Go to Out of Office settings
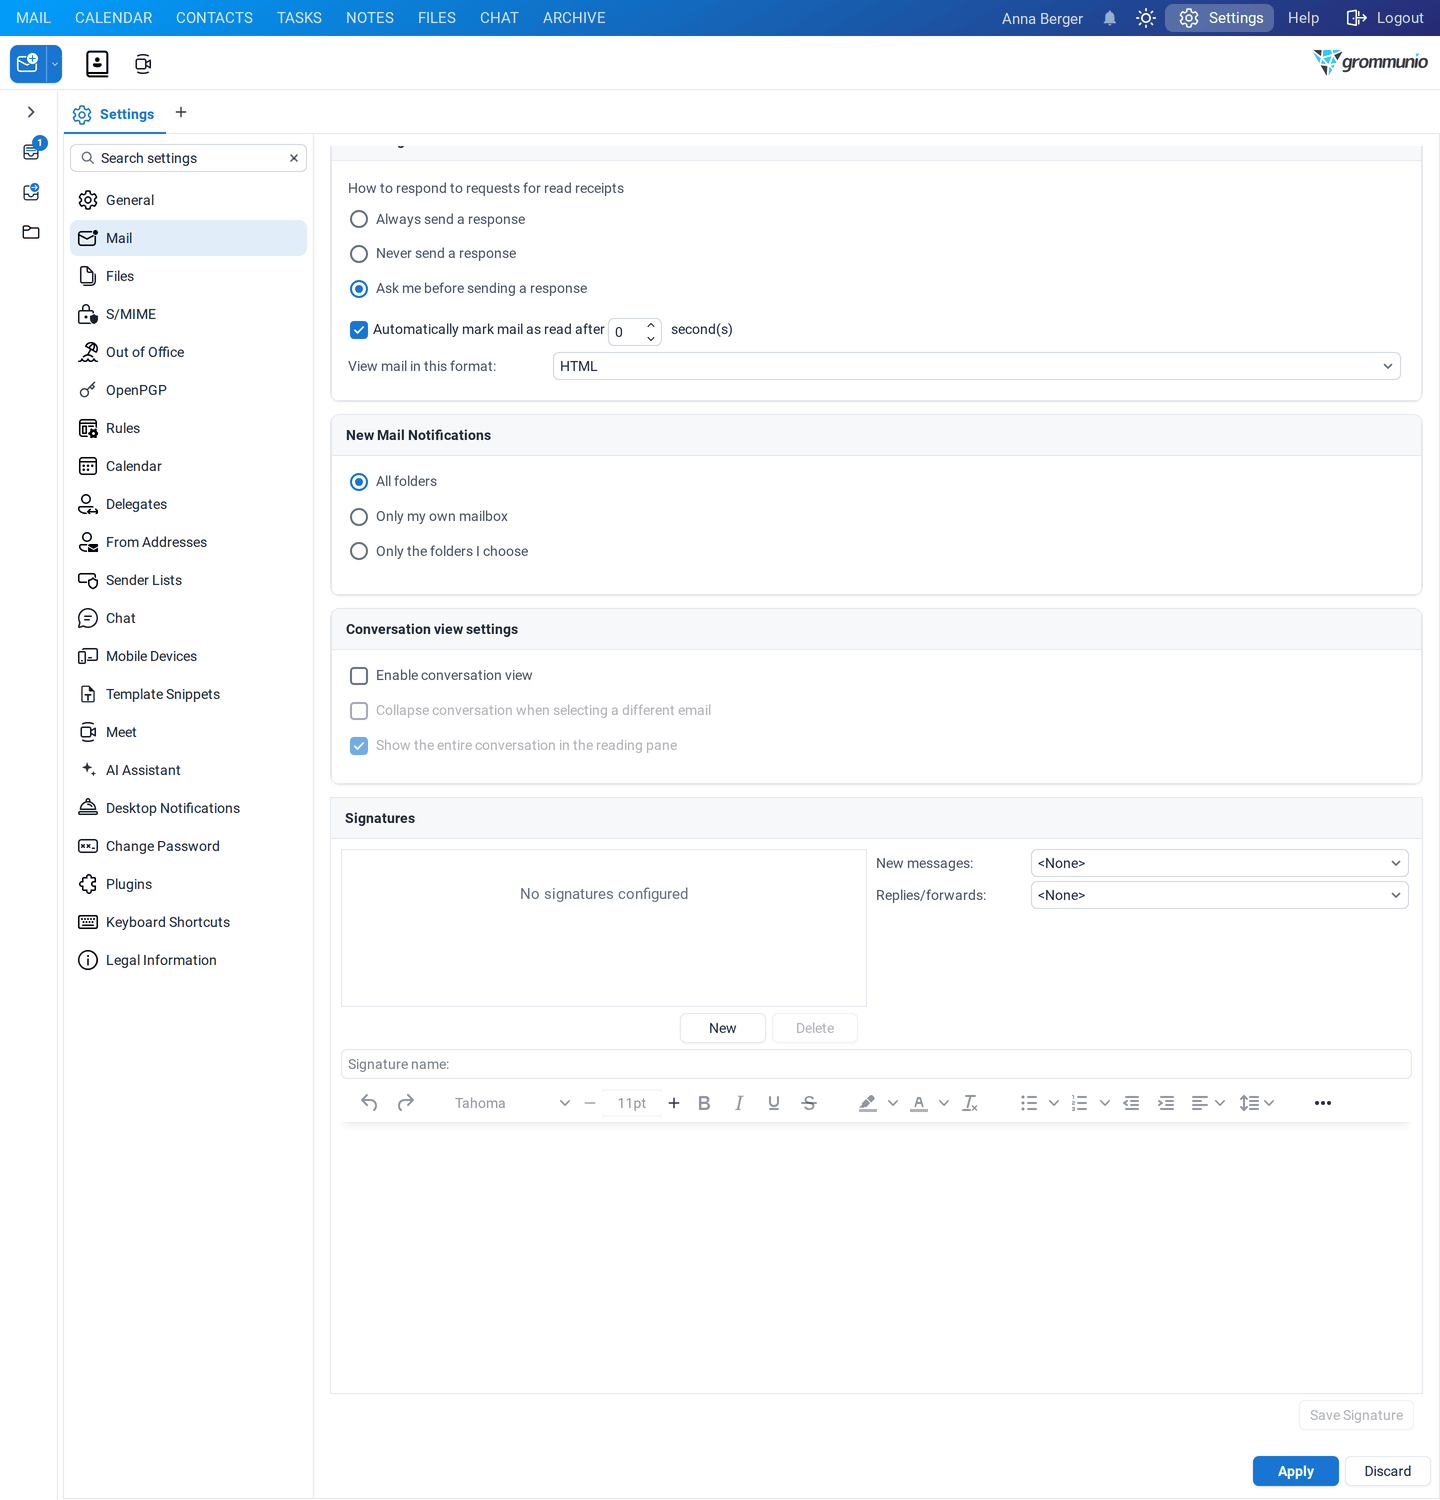 coord(188,352)
